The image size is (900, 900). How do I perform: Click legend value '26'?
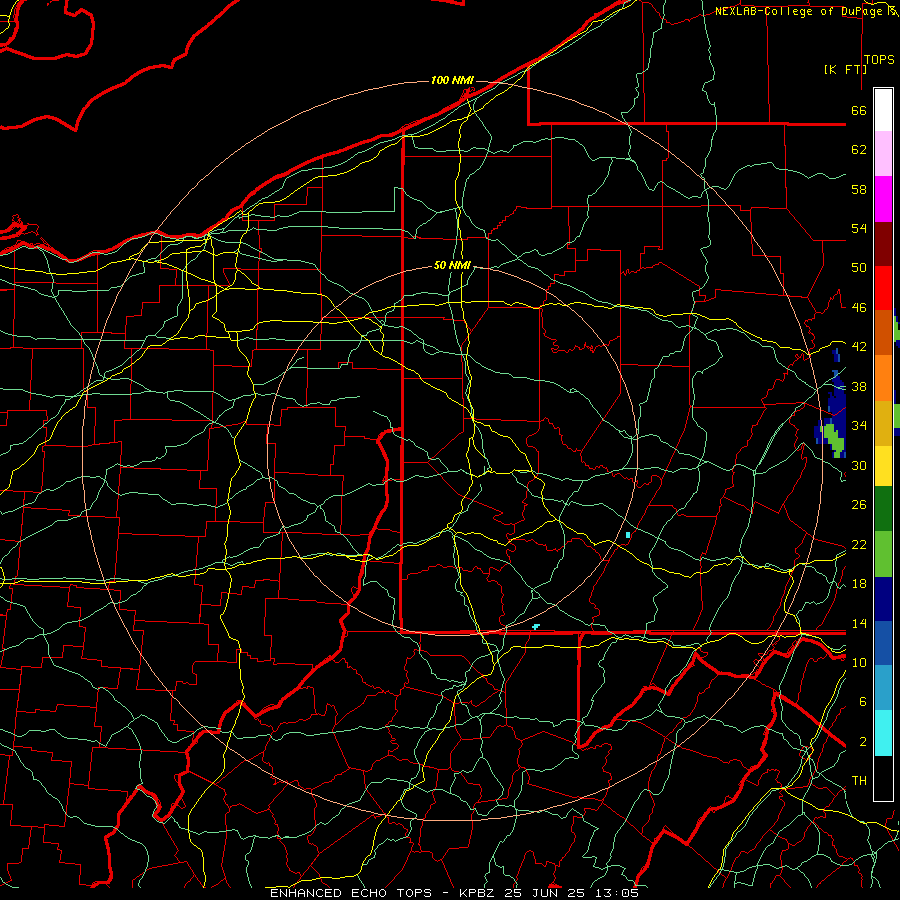[x=859, y=505]
